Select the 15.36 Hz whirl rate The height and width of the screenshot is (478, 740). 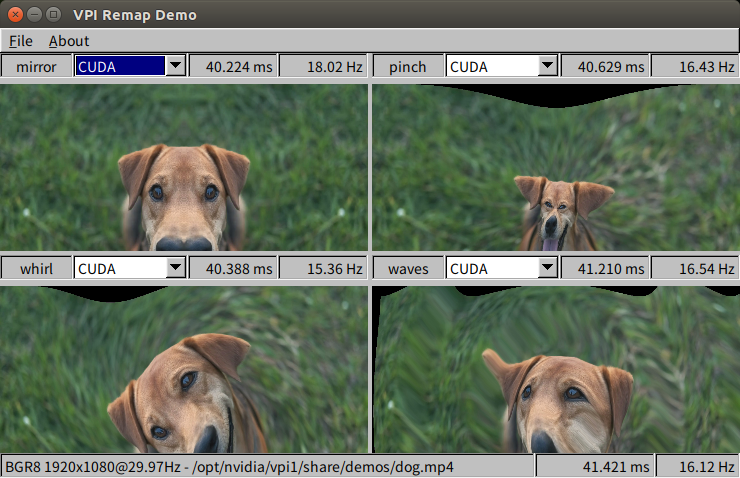[x=323, y=268]
